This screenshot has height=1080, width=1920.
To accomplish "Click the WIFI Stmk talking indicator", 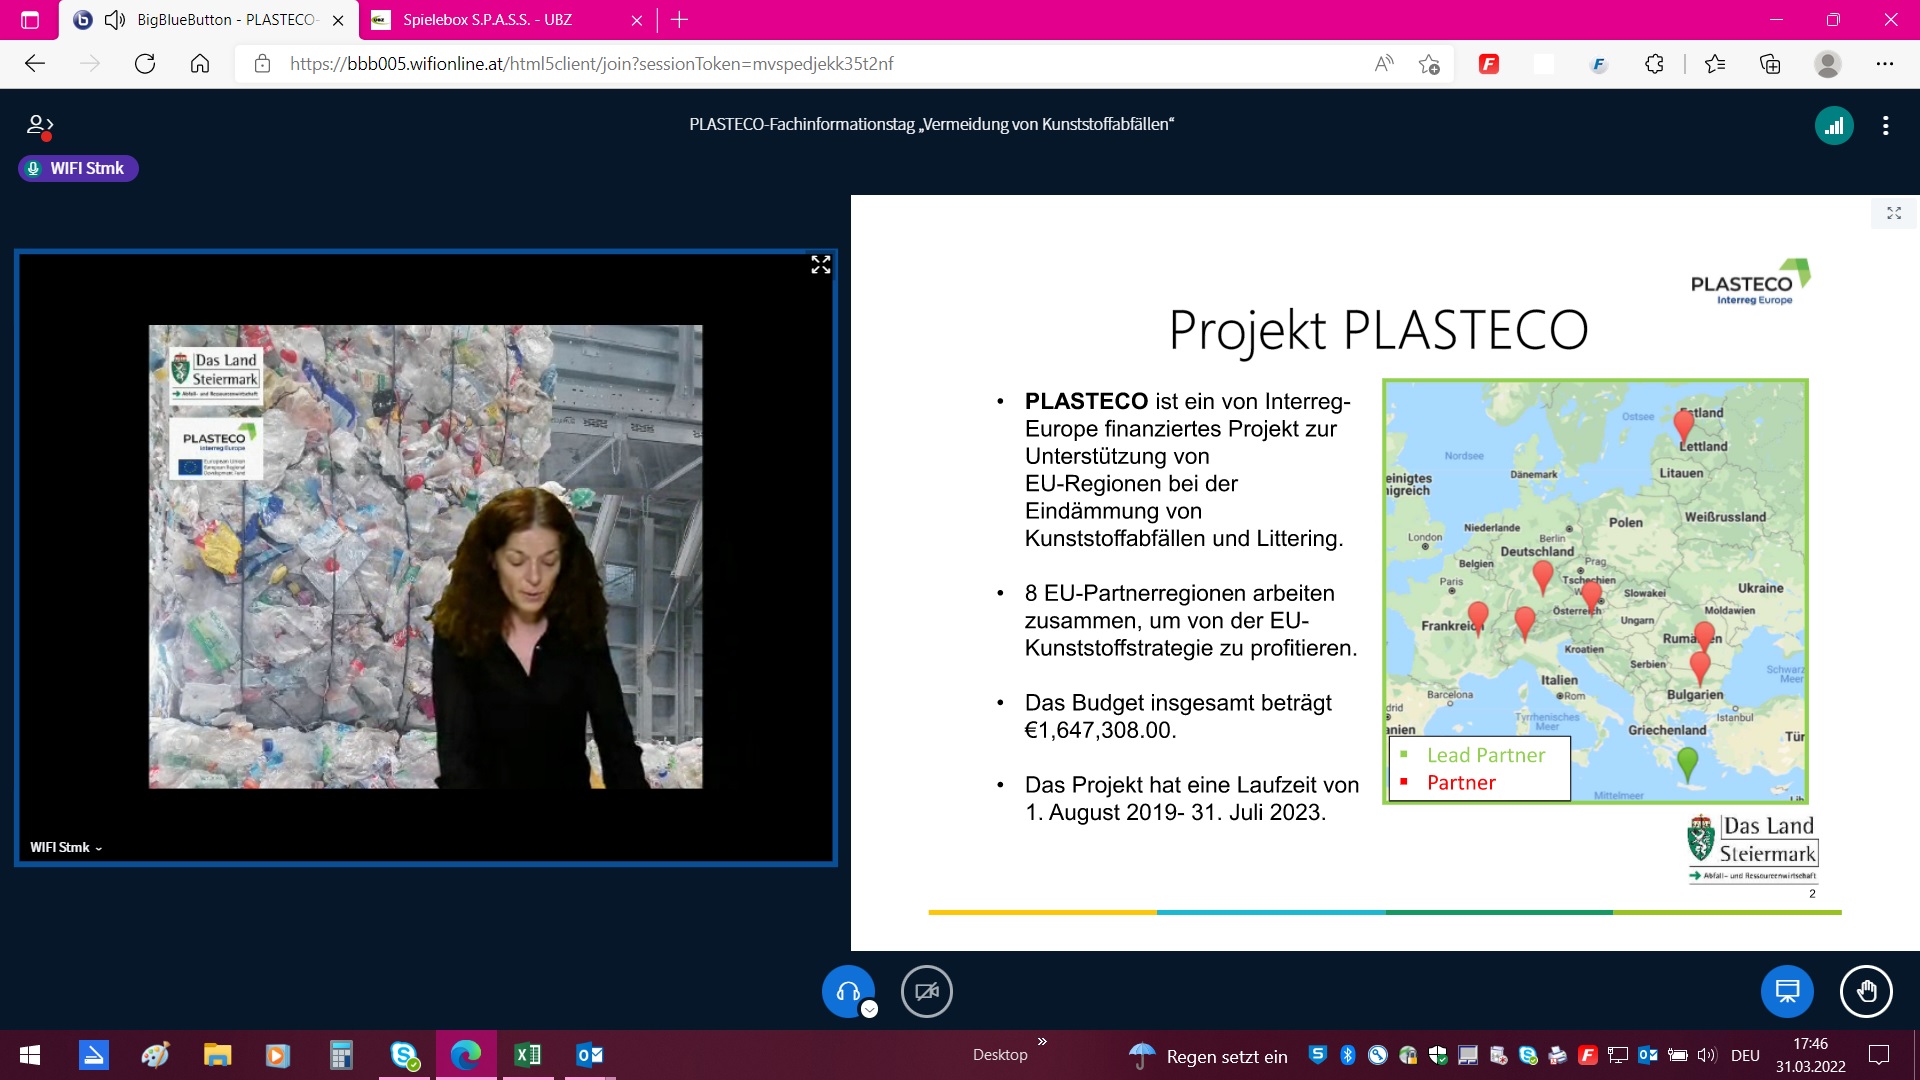I will pyautogui.click(x=78, y=168).
